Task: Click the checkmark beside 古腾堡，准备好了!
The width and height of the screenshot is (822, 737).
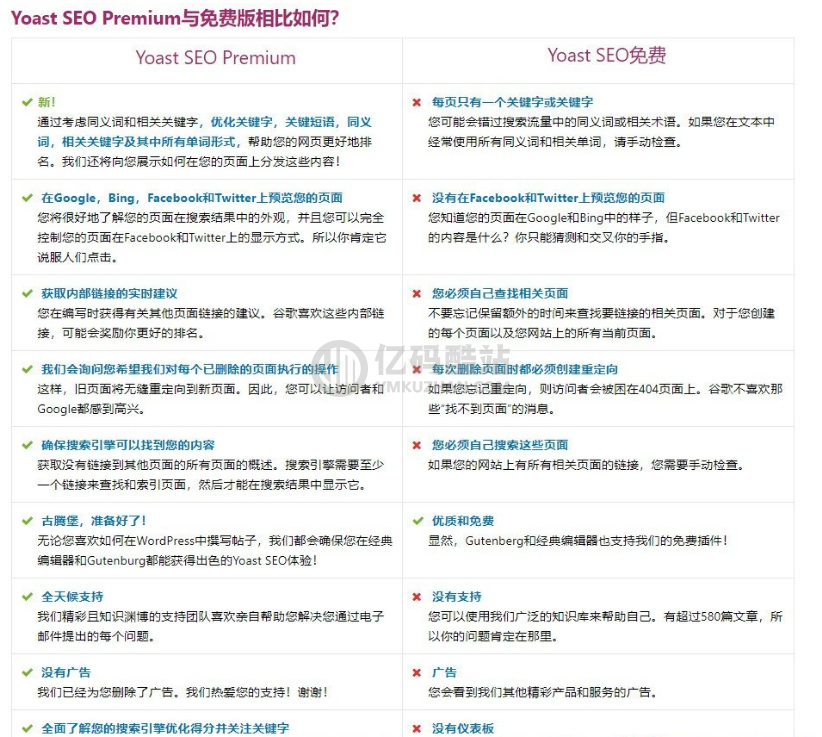Action: click(27, 521)
